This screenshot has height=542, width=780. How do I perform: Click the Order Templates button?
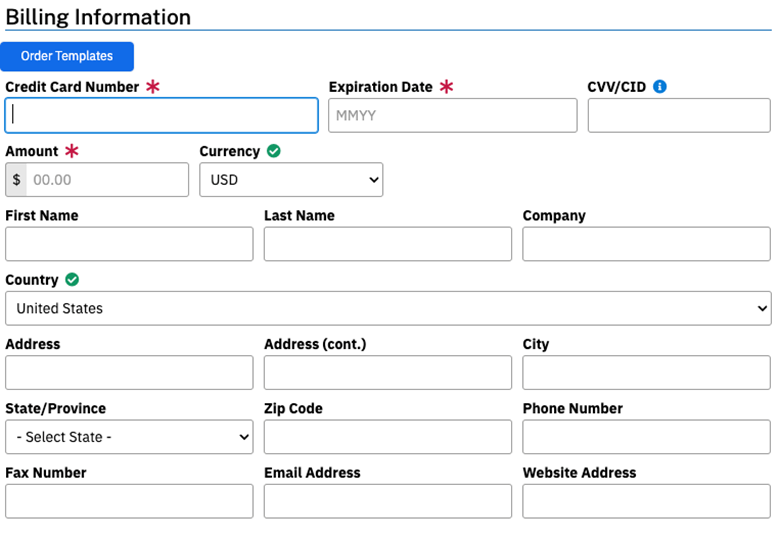tap(67, 56)
